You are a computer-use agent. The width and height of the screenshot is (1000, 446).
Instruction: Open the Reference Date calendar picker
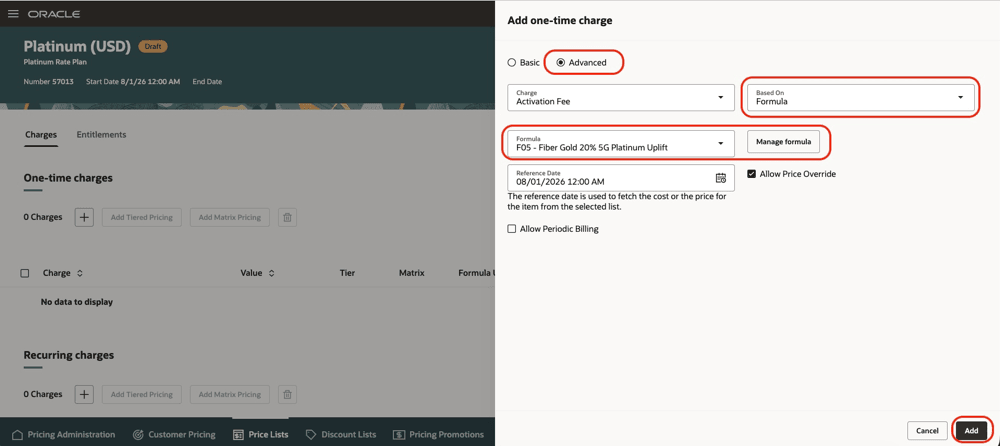721,178
